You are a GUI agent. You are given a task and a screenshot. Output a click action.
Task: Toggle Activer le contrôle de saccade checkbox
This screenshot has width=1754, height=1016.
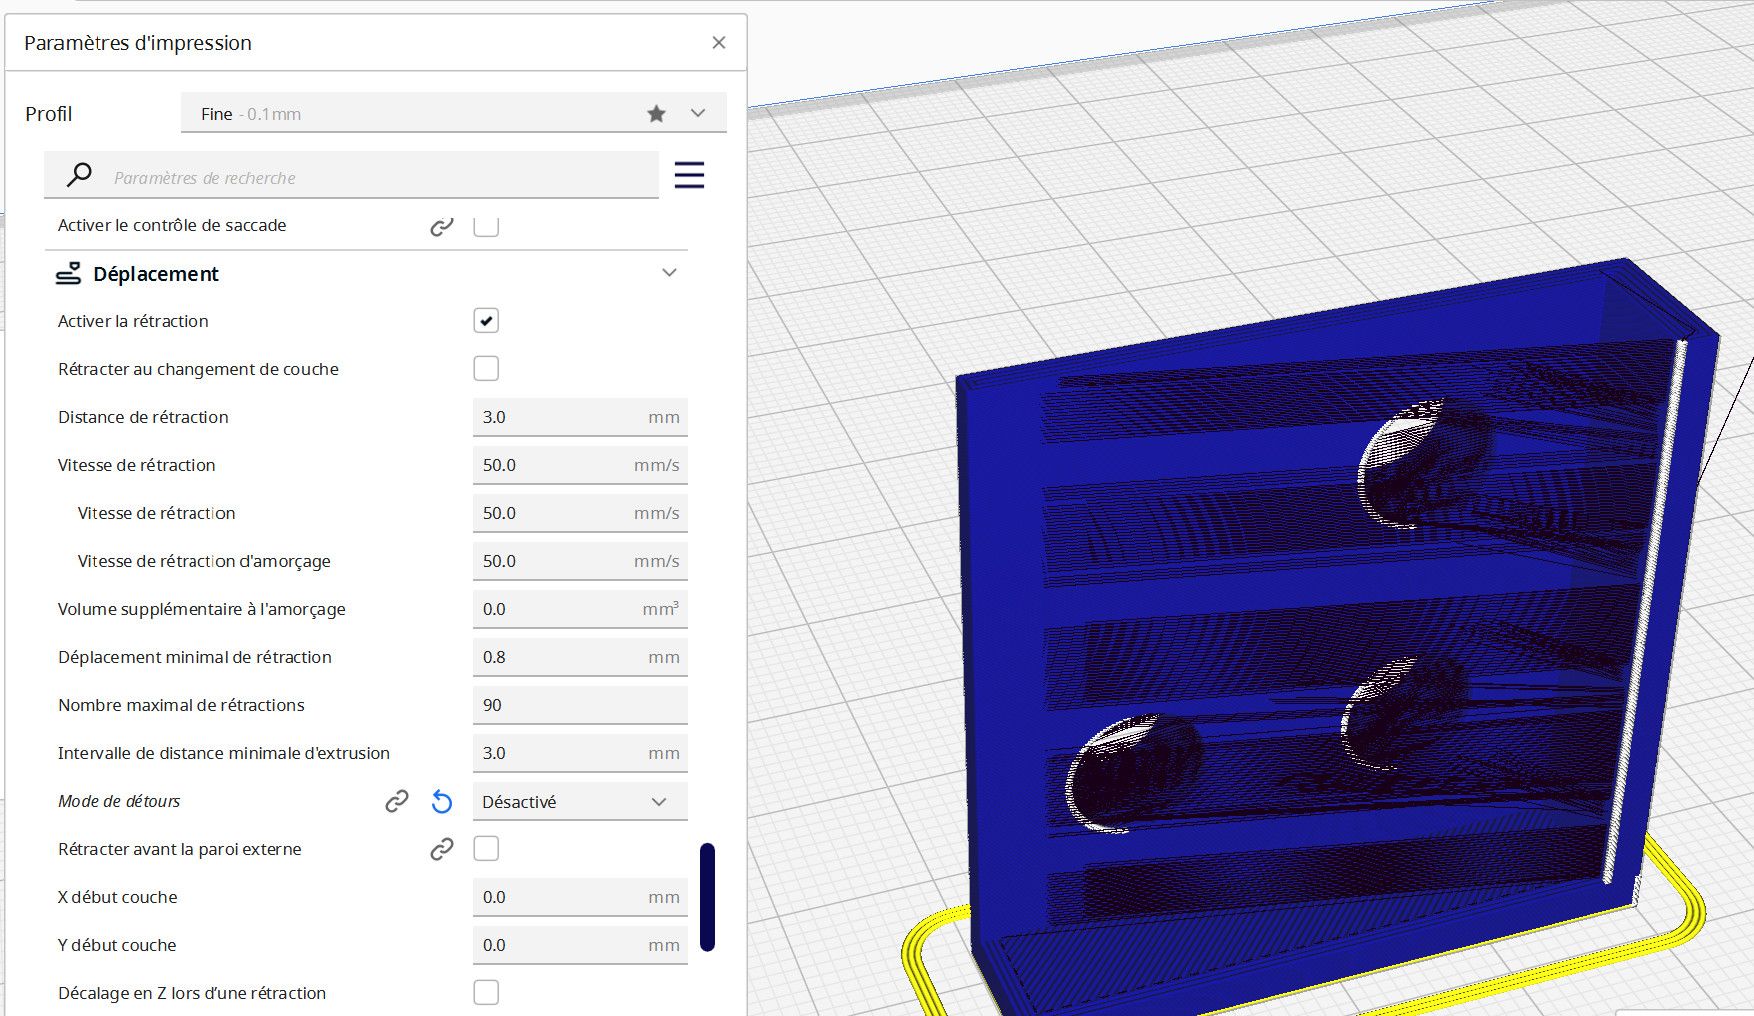[x=486, y=225]
